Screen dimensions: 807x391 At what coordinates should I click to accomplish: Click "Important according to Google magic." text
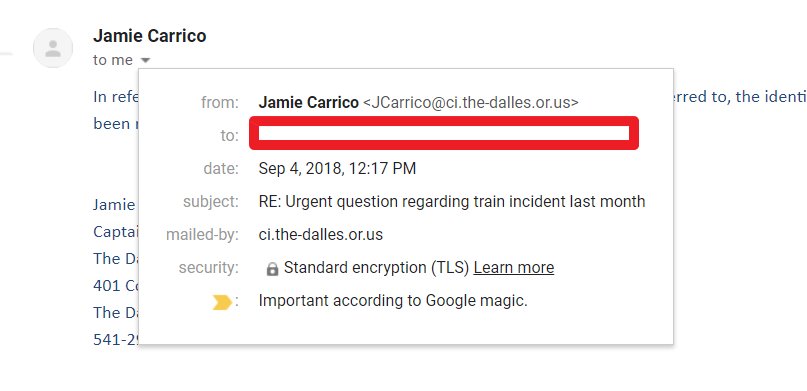393,300
